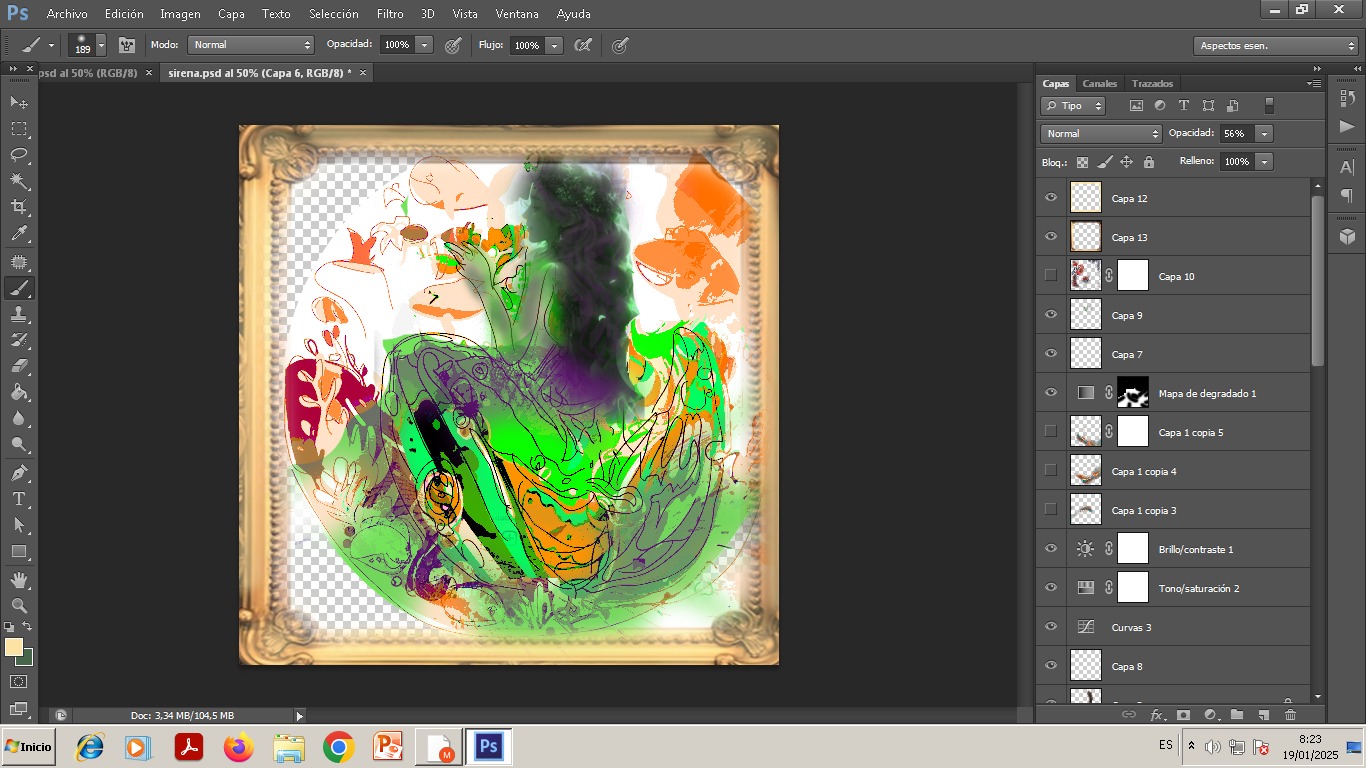Swap foreground and background colors
Image resolution: width=1366 pixels, height=768 pixels.
(27, 627)
